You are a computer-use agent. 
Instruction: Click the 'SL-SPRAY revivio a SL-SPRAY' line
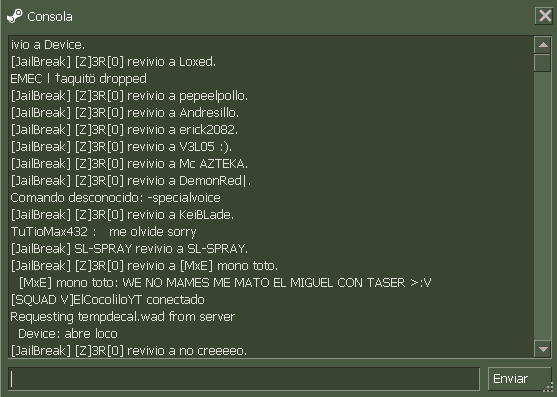coord(129,249)
